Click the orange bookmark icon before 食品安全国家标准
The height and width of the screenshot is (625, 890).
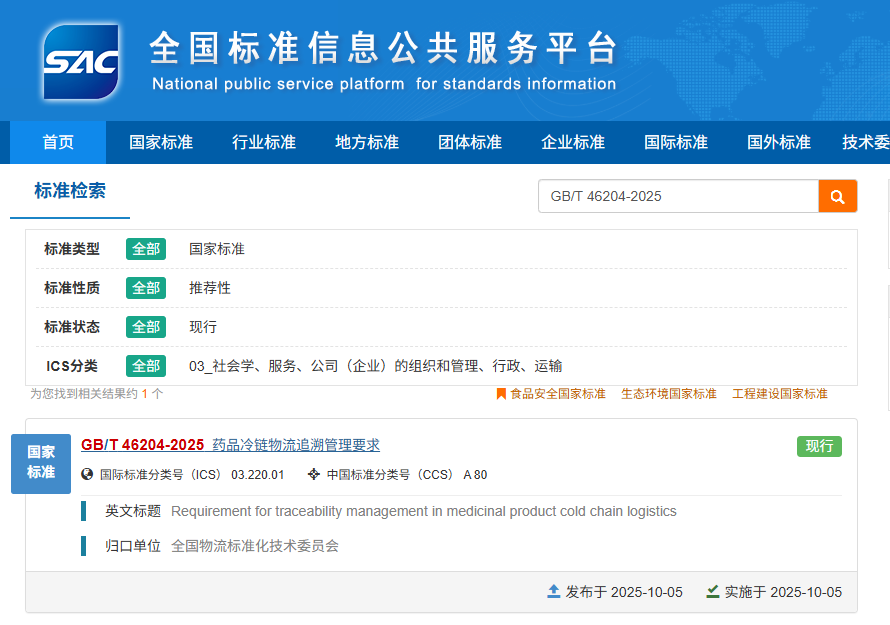(500, 394)
